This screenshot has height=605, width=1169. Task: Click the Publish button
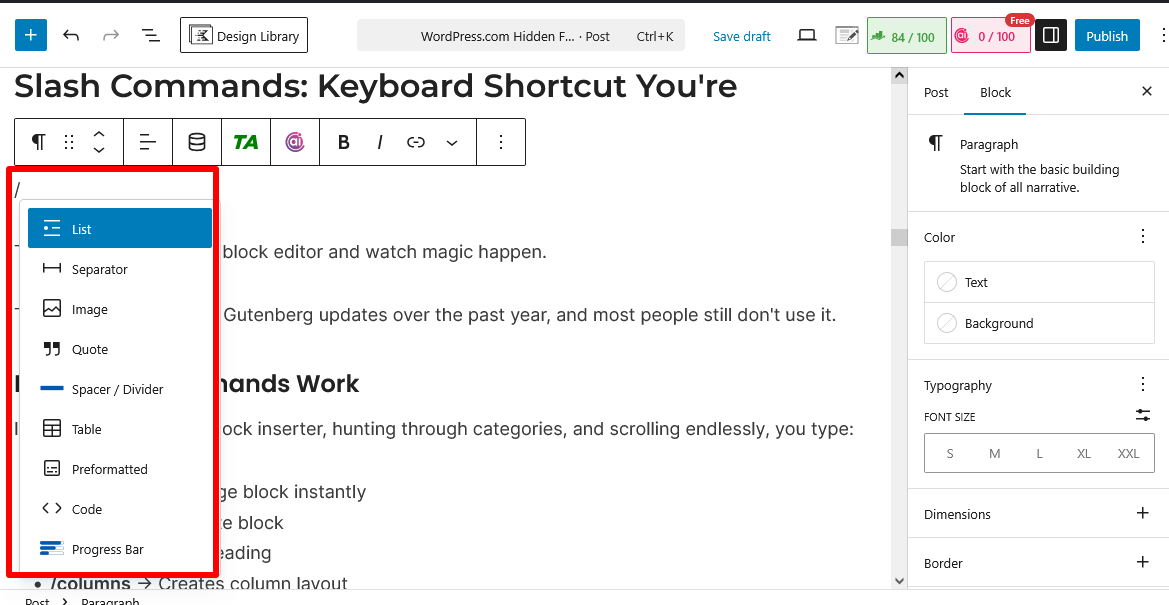[1107, 35]
